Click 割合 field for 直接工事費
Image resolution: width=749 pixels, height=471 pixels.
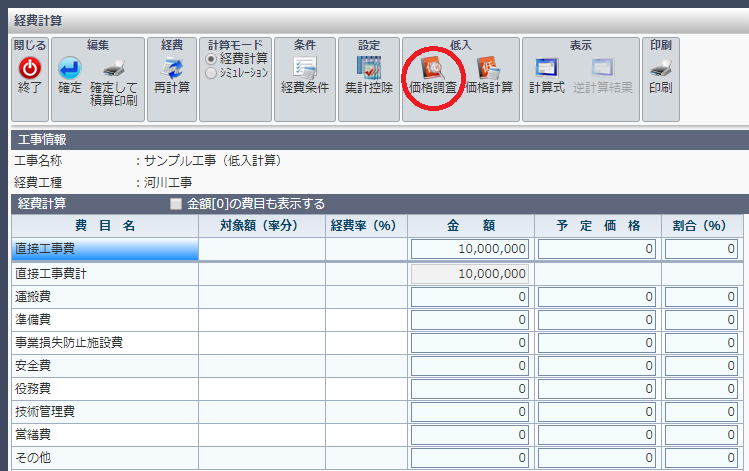coord(701,249)
